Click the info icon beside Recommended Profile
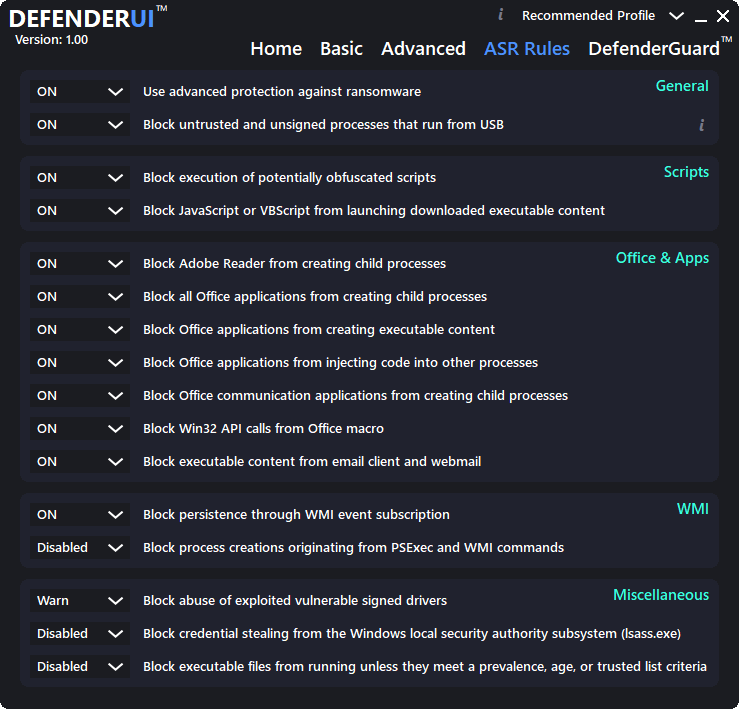 click(x=501, y=15)
